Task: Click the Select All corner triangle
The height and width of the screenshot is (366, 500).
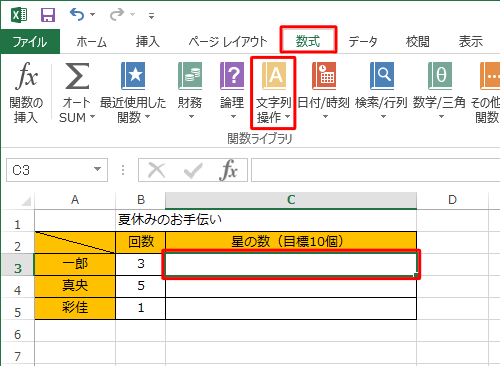Action: 26,201
